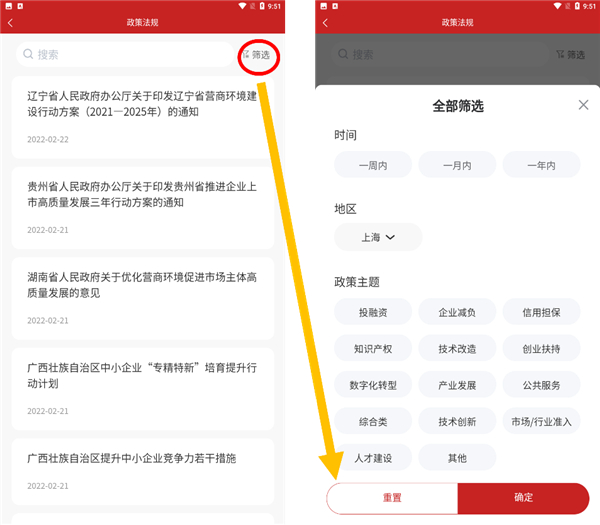Click 2022-02-22 date under 辽宁省 article
This screenshot has width=600, height=525.
pyautogui.click(x=48, y=139)
